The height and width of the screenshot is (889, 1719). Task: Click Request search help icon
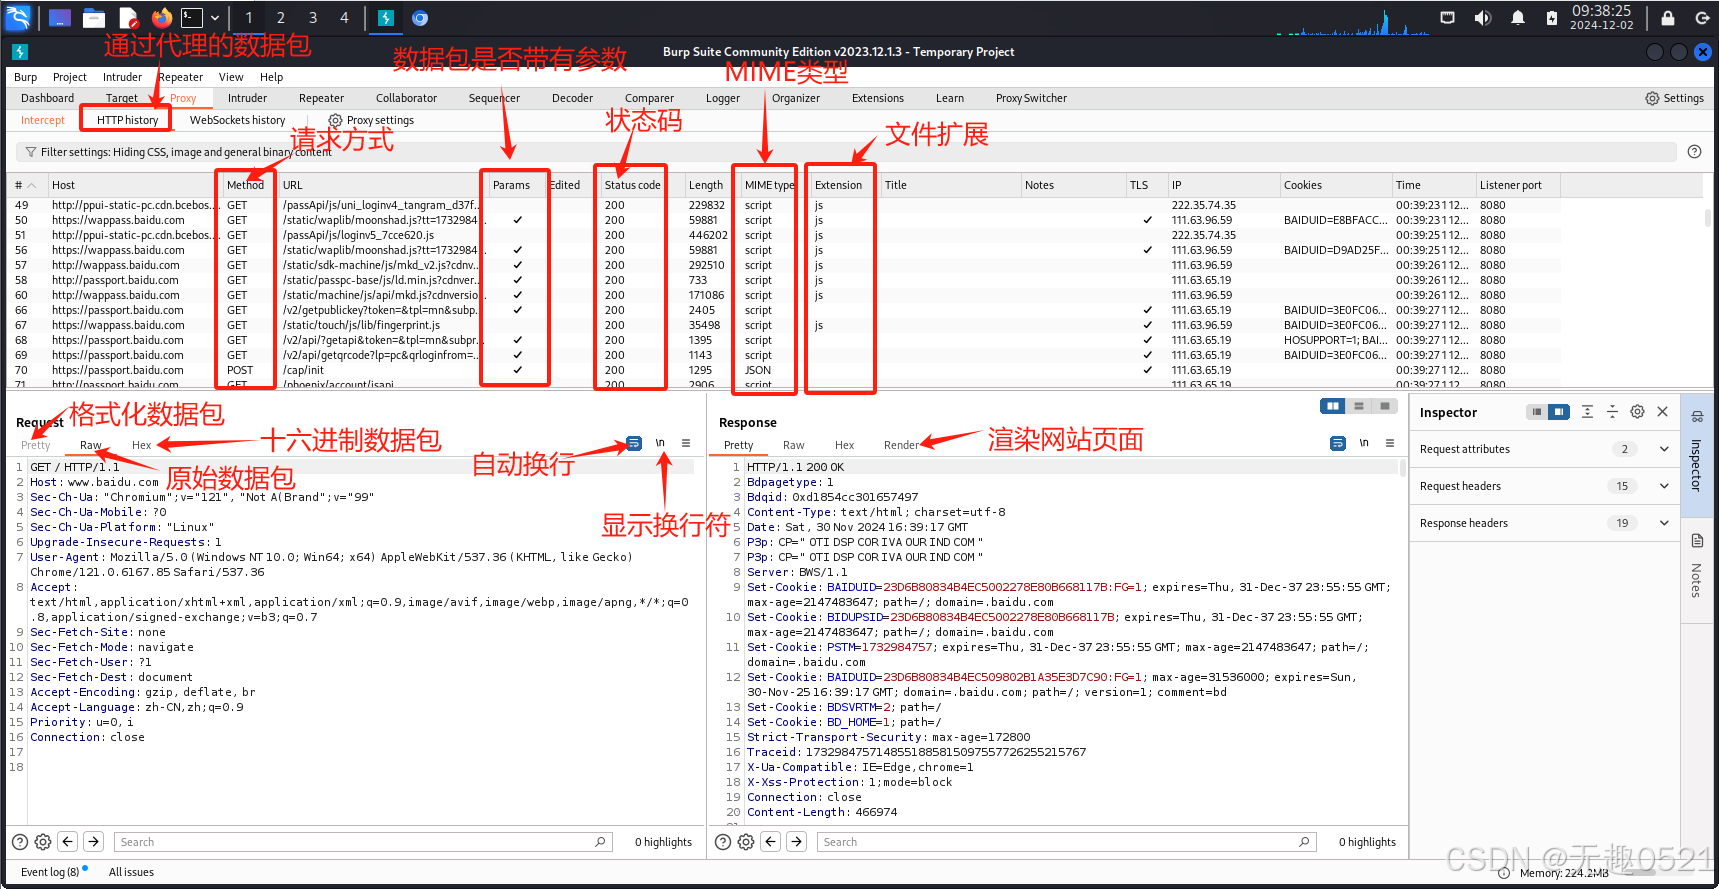[x=20, y=842]
